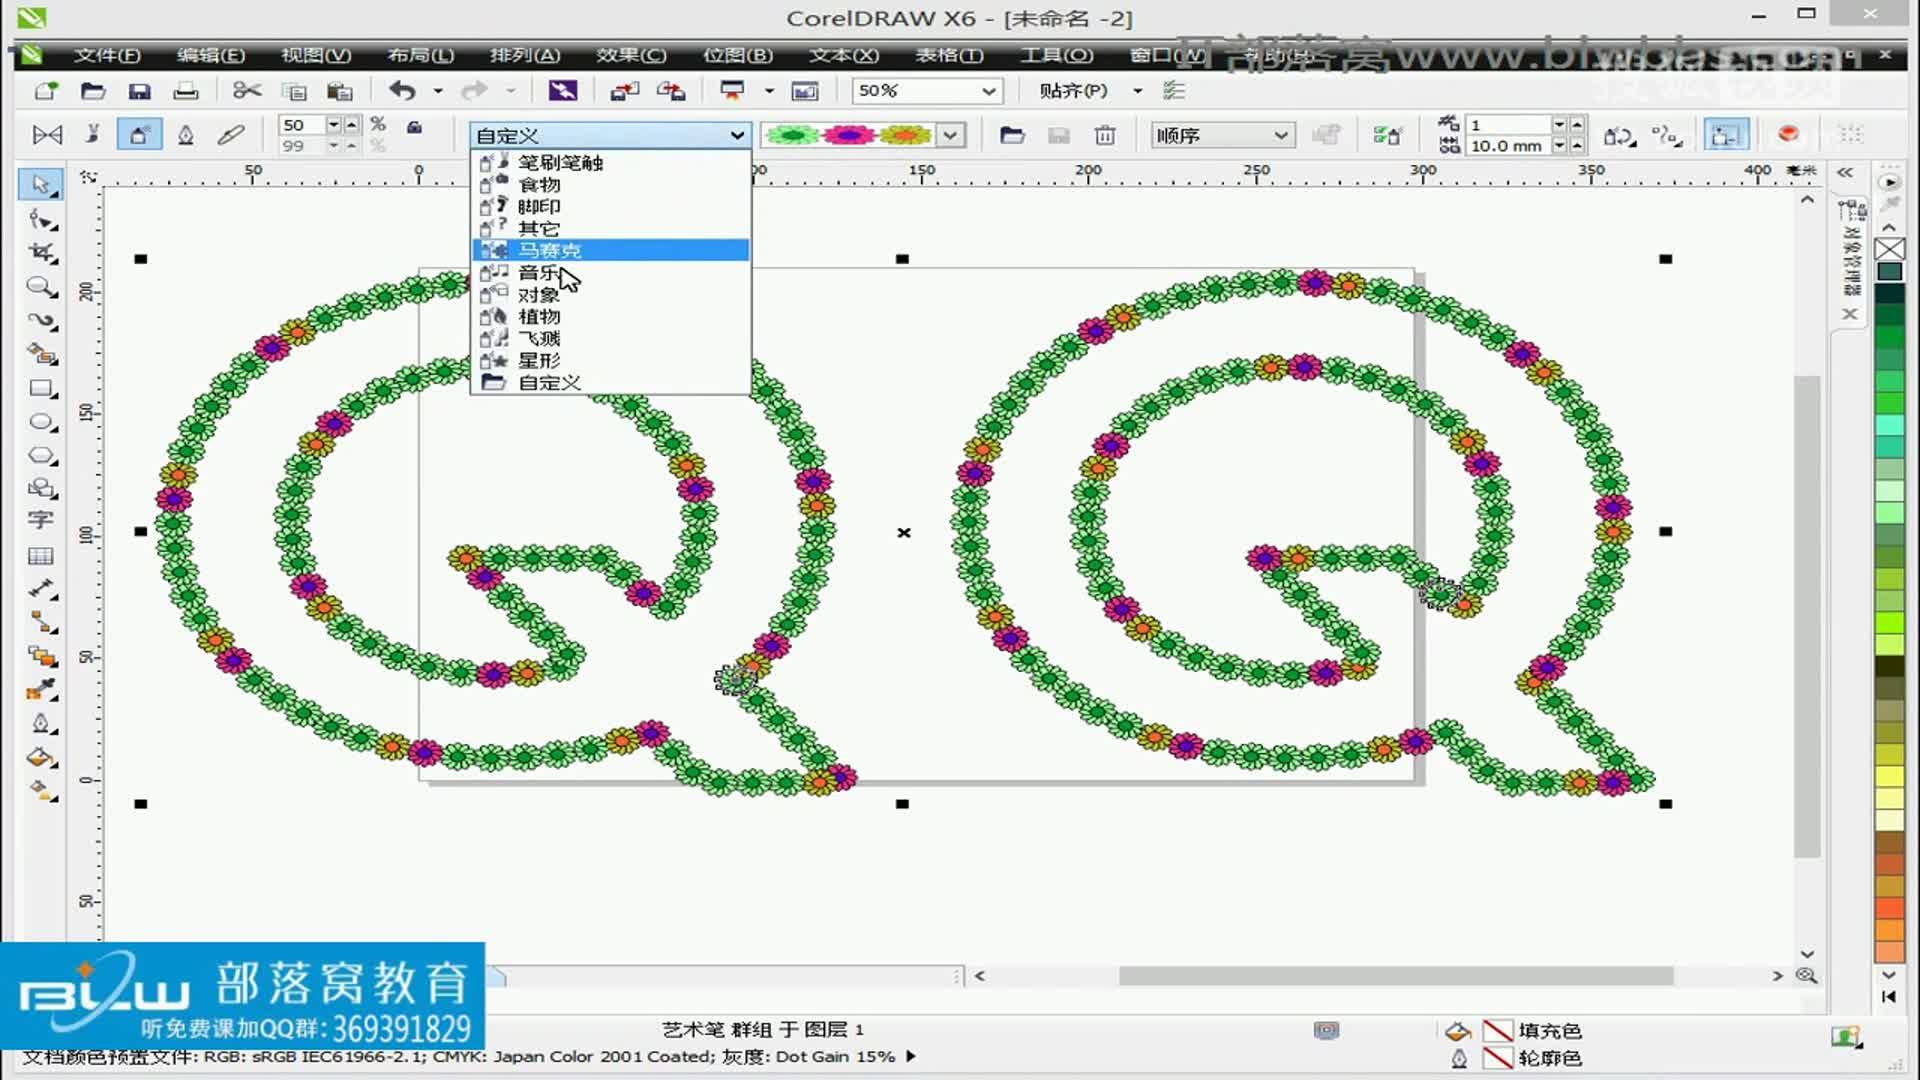
Task: Select the Zoom tool in toolbox
Action: click(41, 287)
